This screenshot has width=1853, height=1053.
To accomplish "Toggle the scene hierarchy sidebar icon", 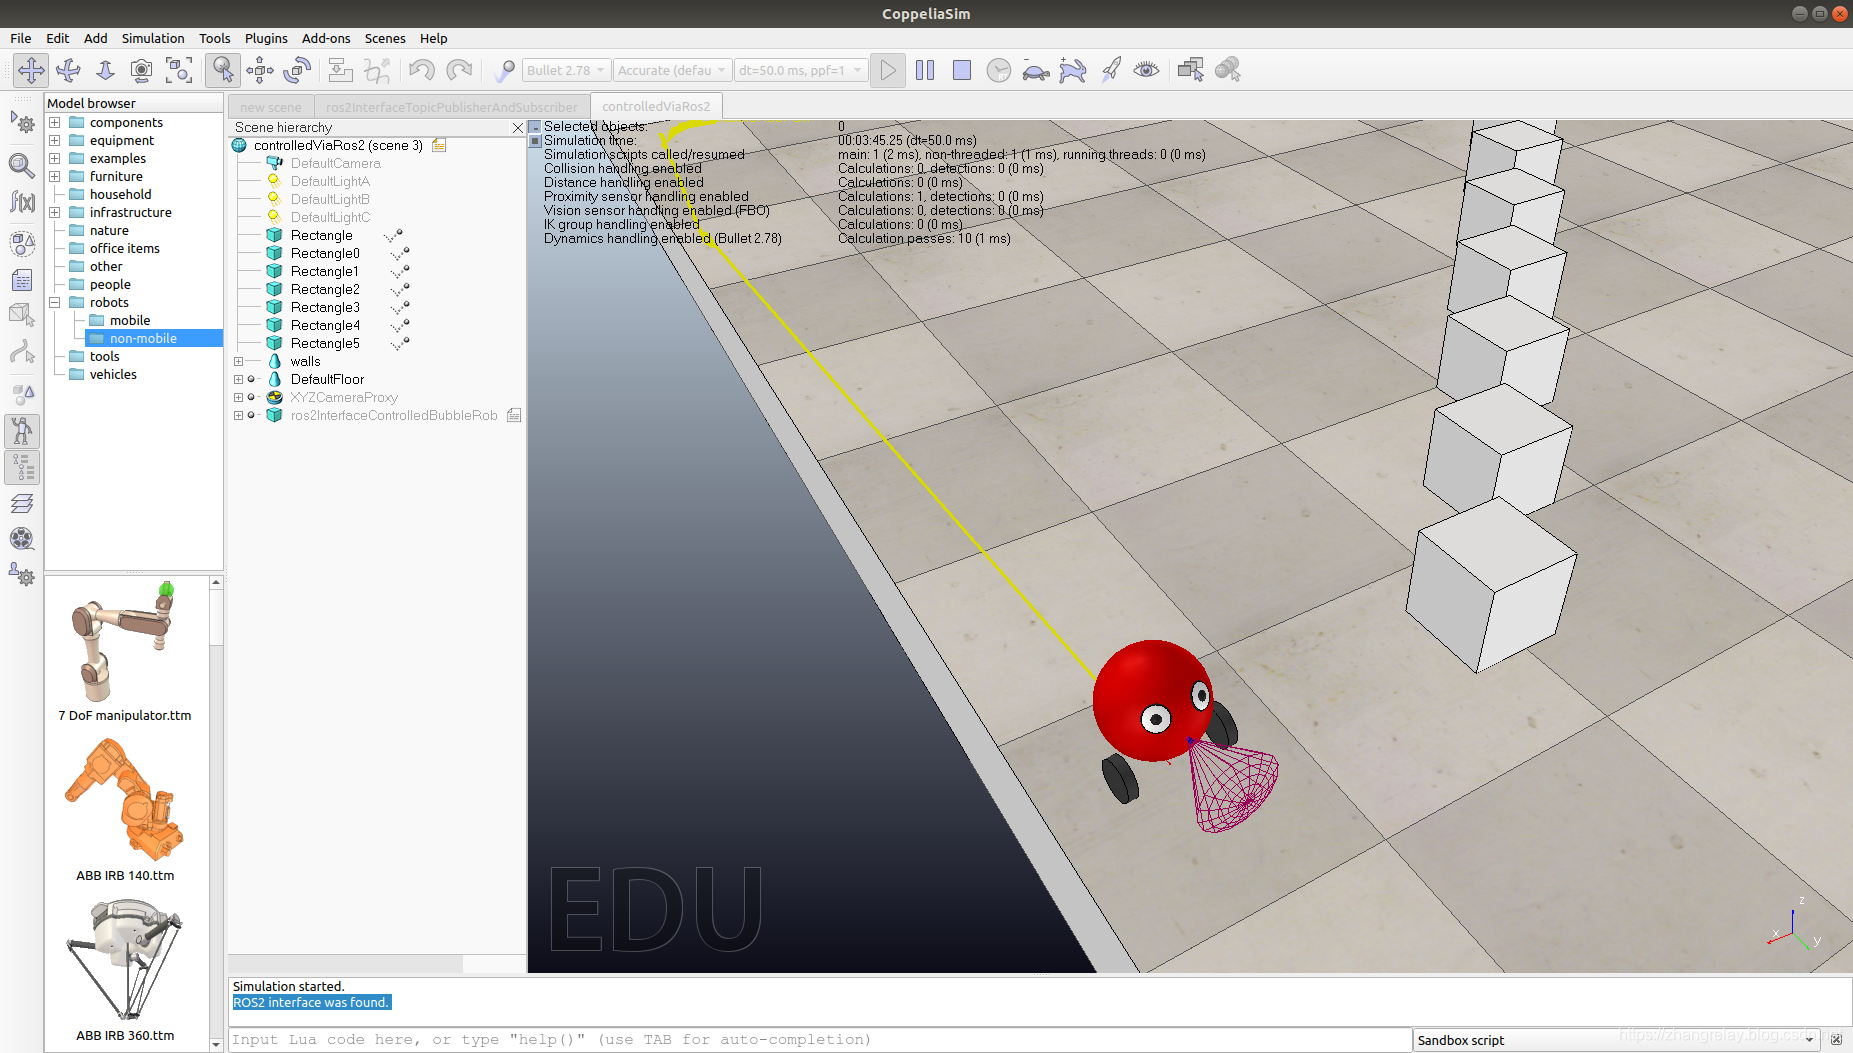I will pyautogui.click(x=22, y=467).
